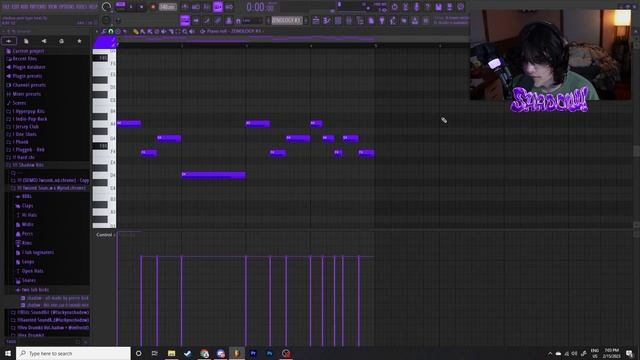The width and height of the screenshot is (640, 360).
Task: Open Chrome from the taskbar
Action: point(204,353)
